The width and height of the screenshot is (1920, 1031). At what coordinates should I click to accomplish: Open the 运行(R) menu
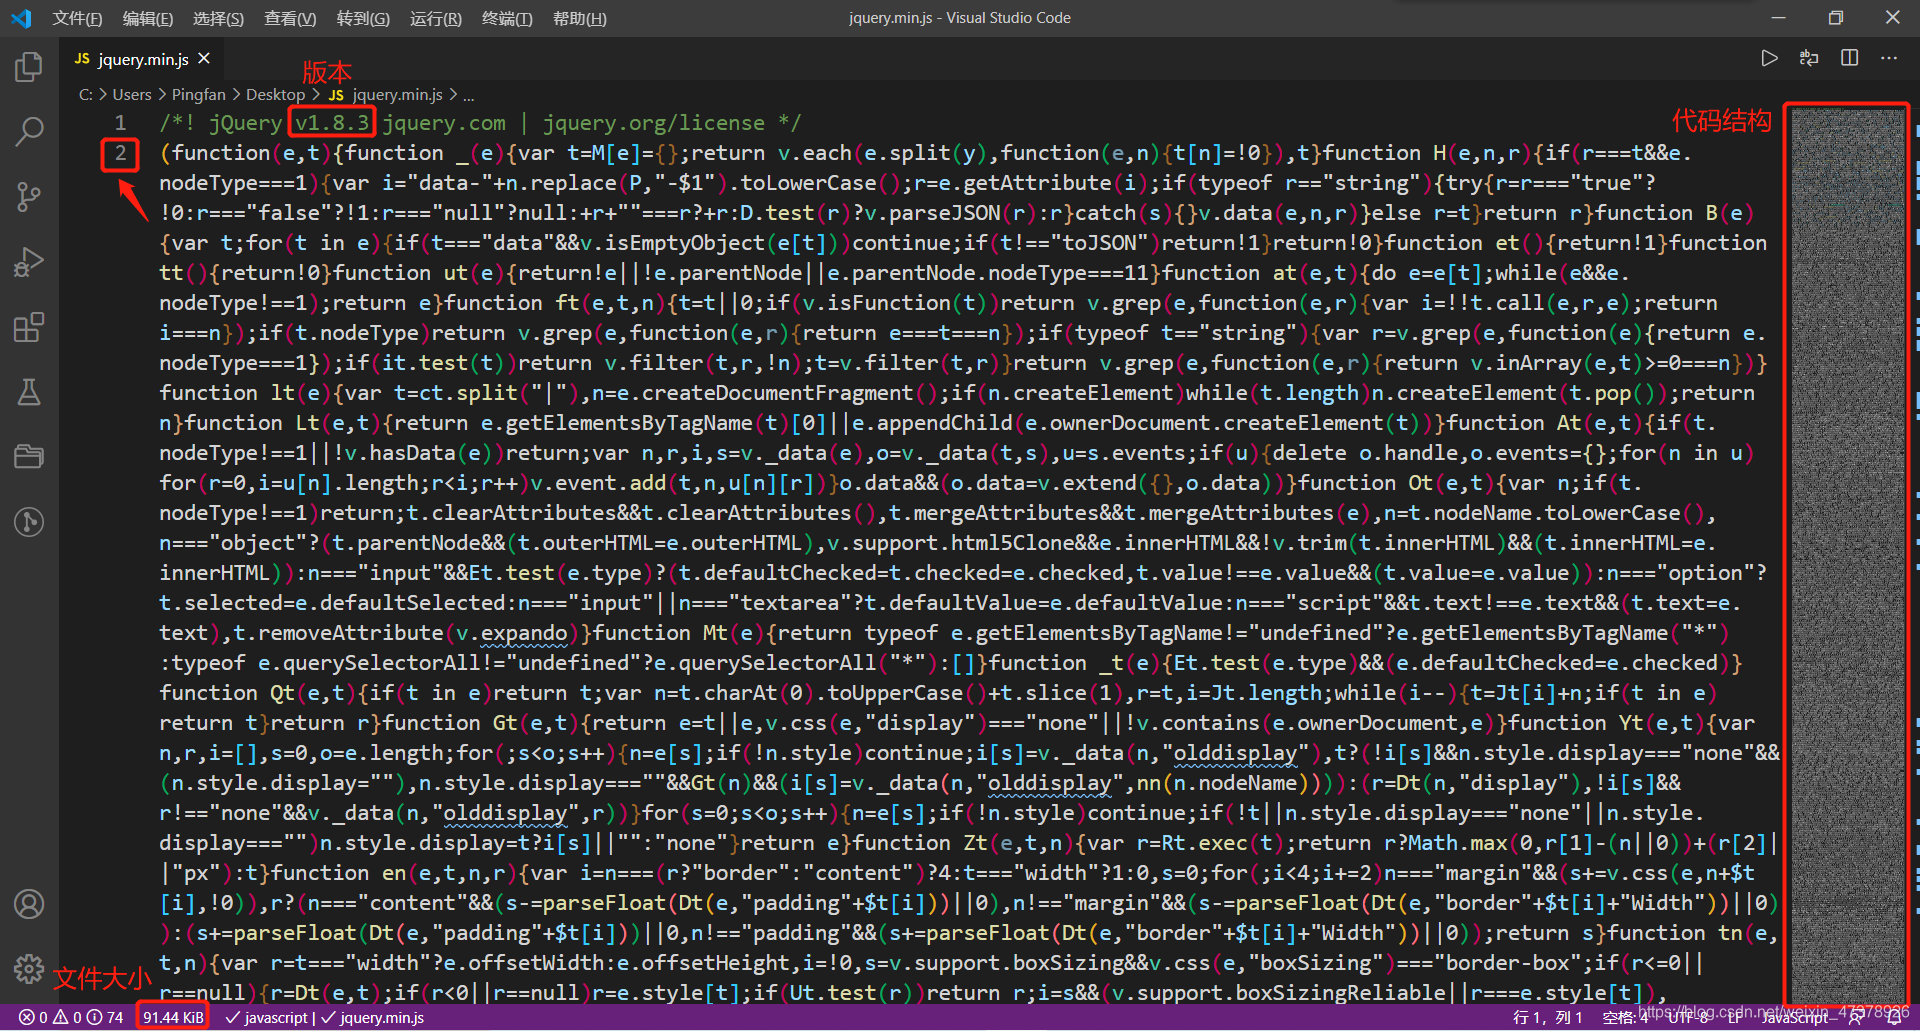(436, 18)
